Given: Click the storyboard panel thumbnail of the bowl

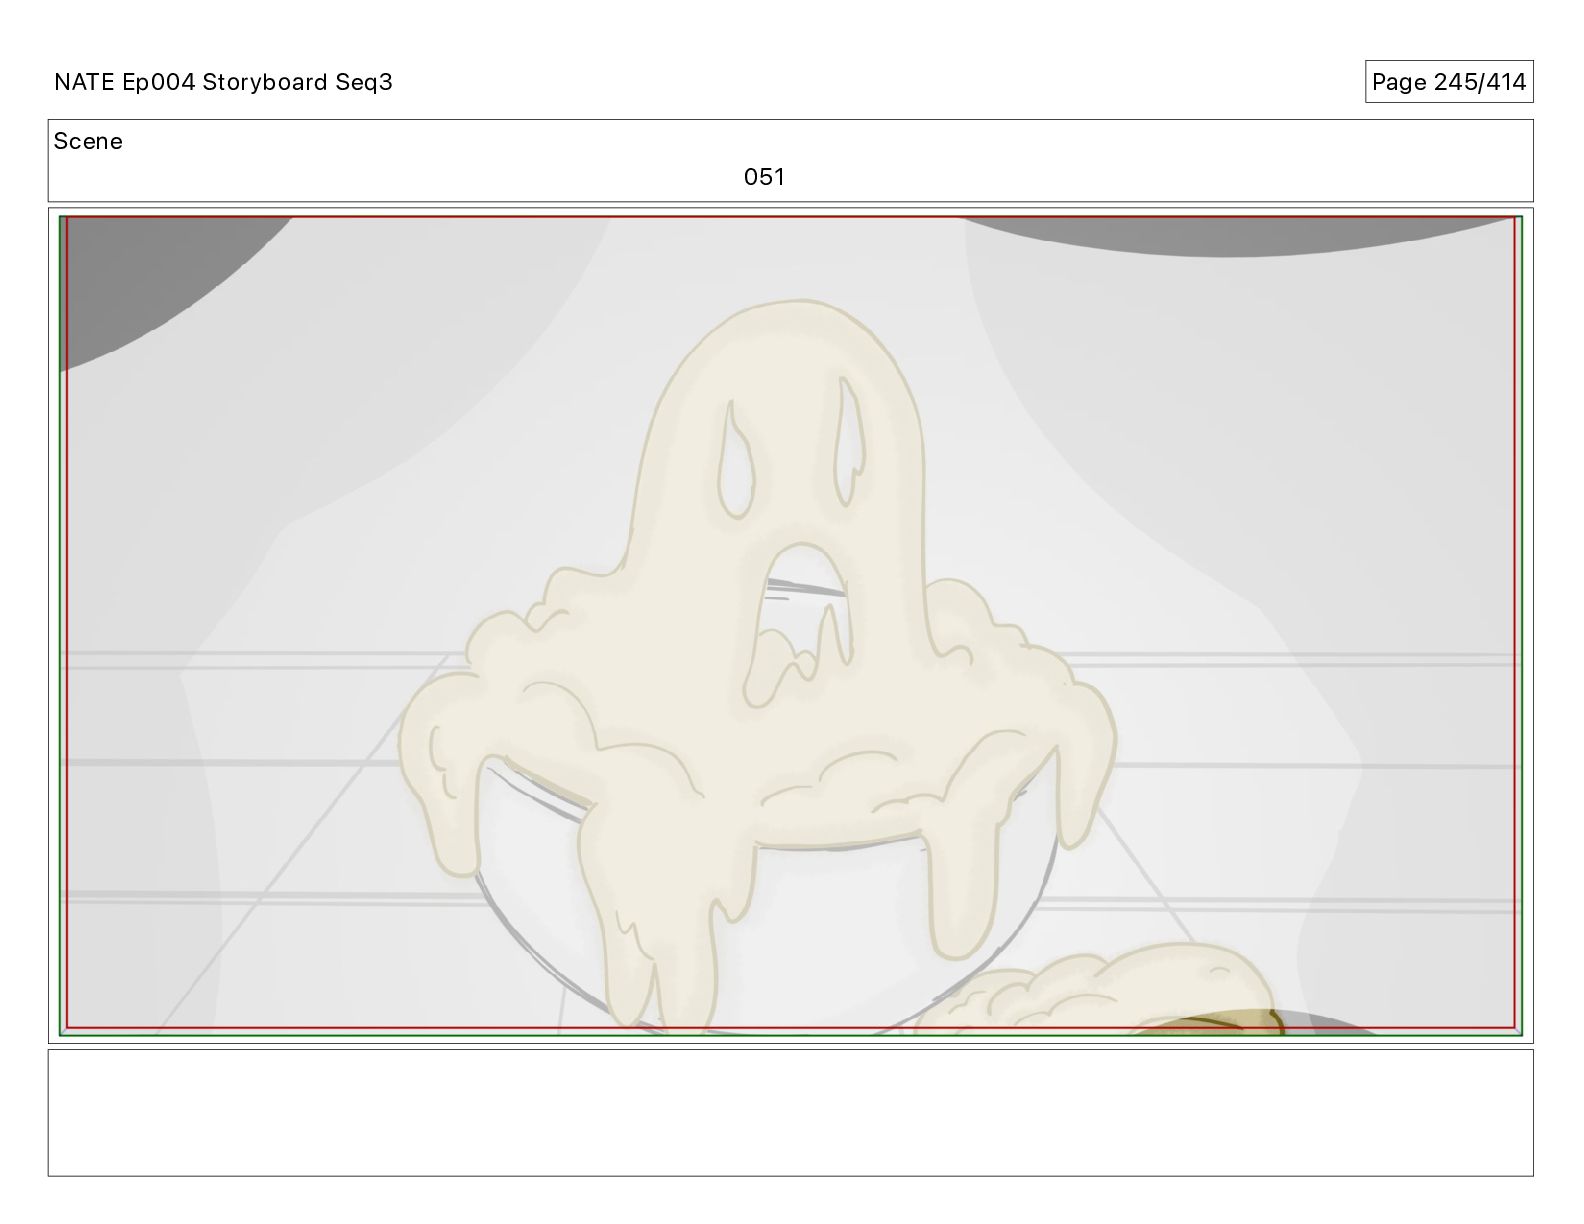Looking at the screenshot, I should click(x=790, y=626).
